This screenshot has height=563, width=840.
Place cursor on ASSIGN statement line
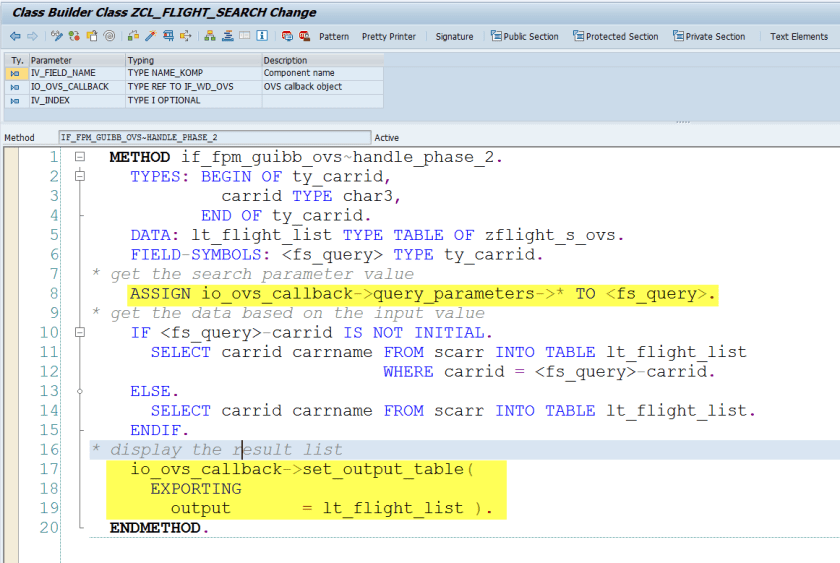[x=422, y=294]
